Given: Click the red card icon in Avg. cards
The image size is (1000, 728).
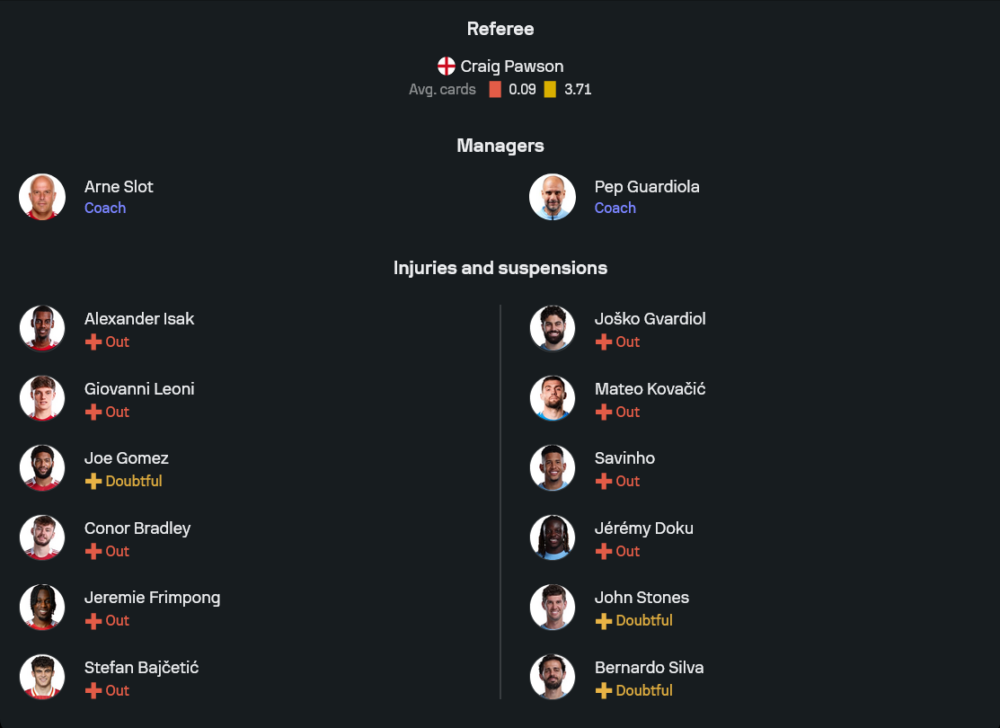Looking at the screenshot, I should pos(495,89).
